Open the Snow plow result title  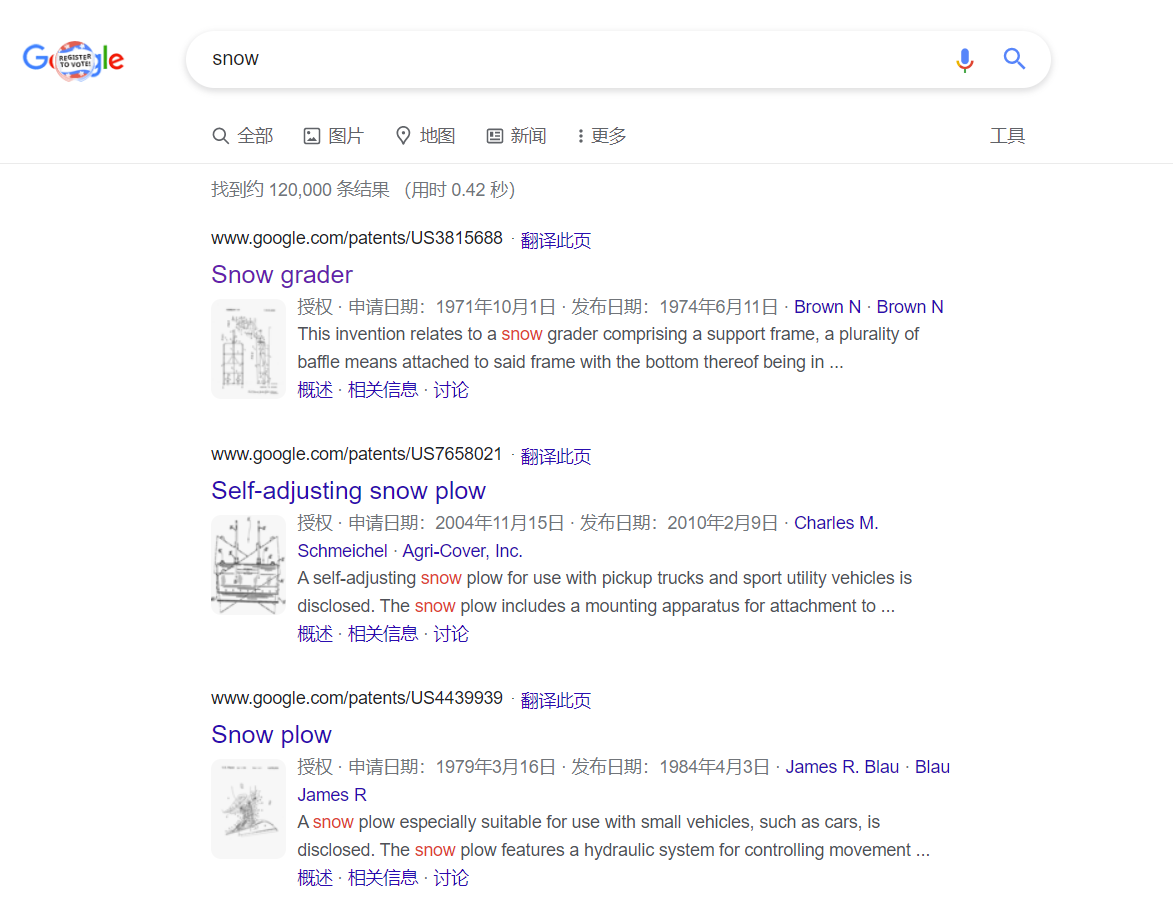pos(271,735)
